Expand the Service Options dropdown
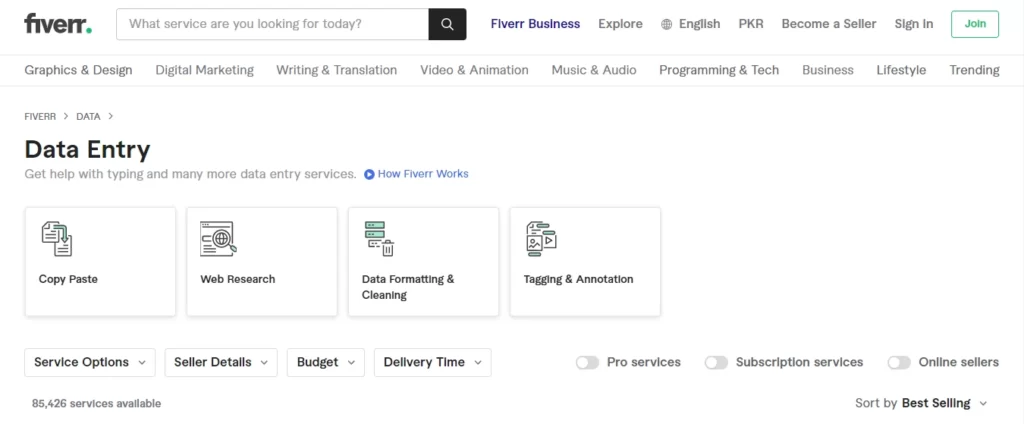 point(90,363)
